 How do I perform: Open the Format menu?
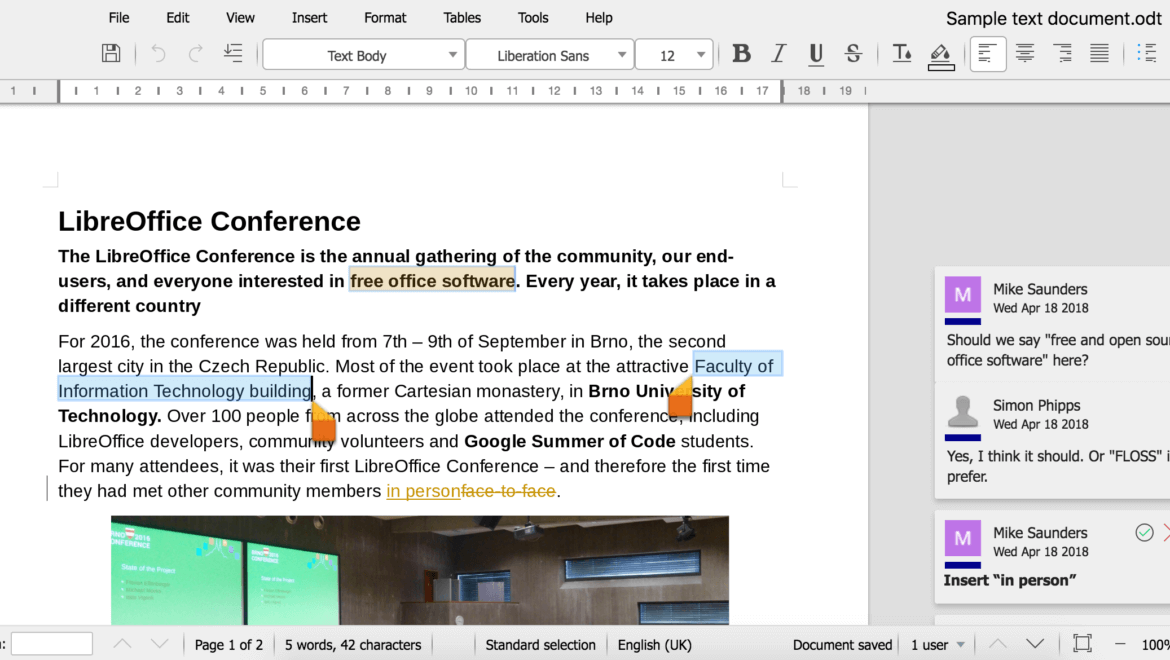(385, 17)
